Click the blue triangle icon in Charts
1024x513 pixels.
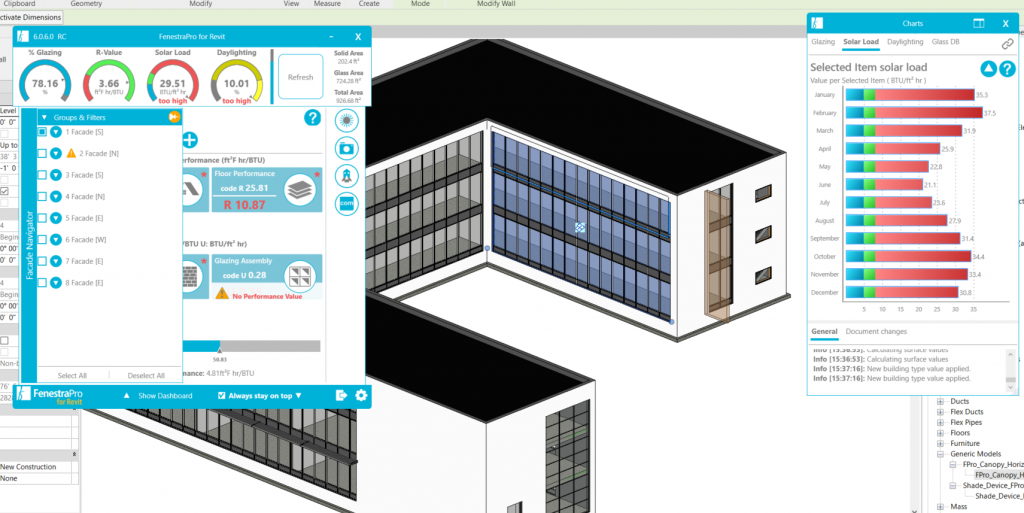point(989,69)
